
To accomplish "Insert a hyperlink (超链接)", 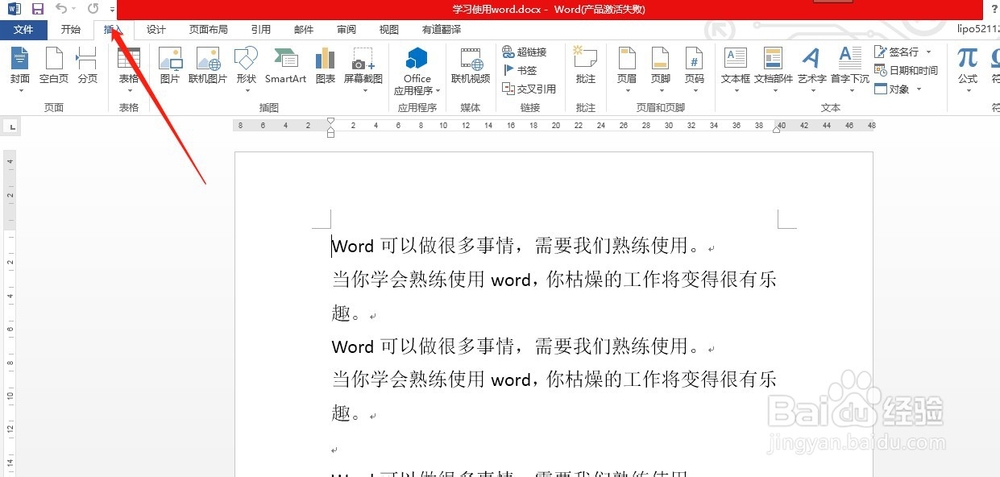I will pyautogui.click(x=524, y=52).
